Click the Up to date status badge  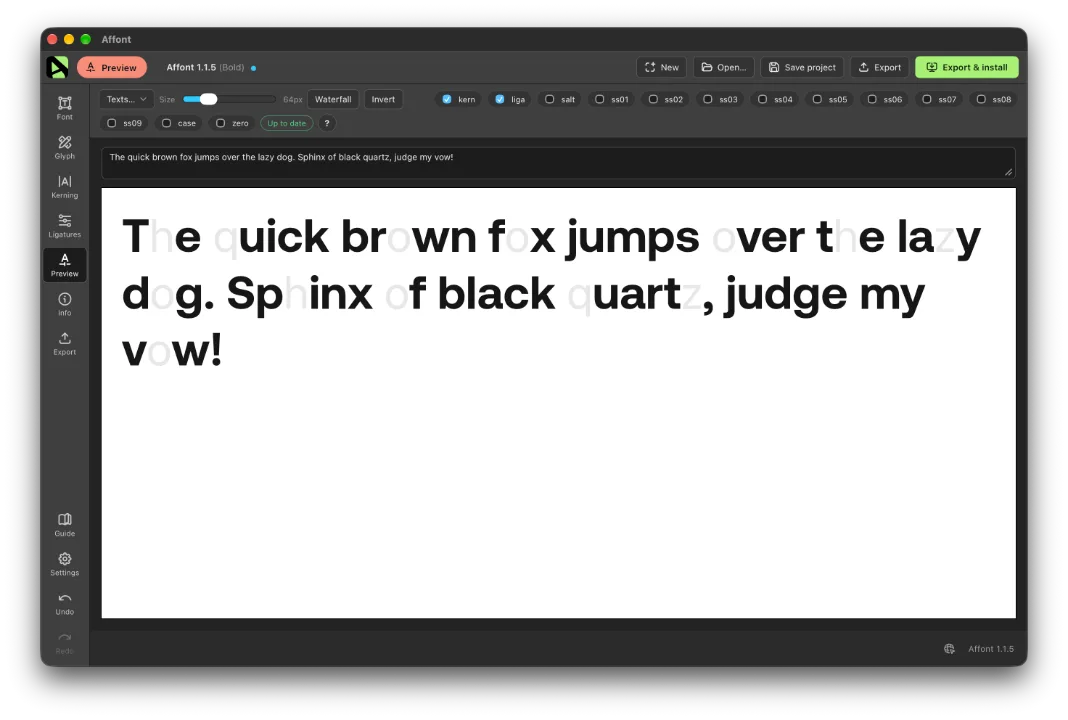(287, 123)
